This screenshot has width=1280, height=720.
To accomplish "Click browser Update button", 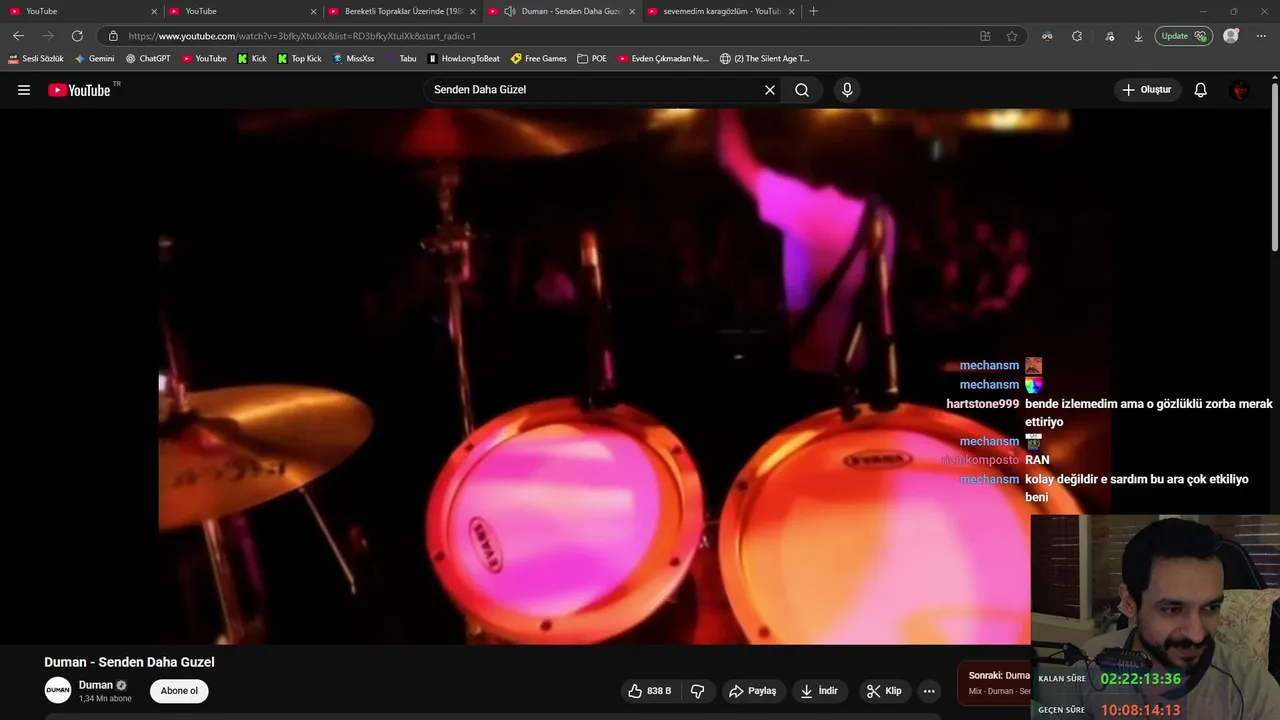I will [x=1183, y=36].
